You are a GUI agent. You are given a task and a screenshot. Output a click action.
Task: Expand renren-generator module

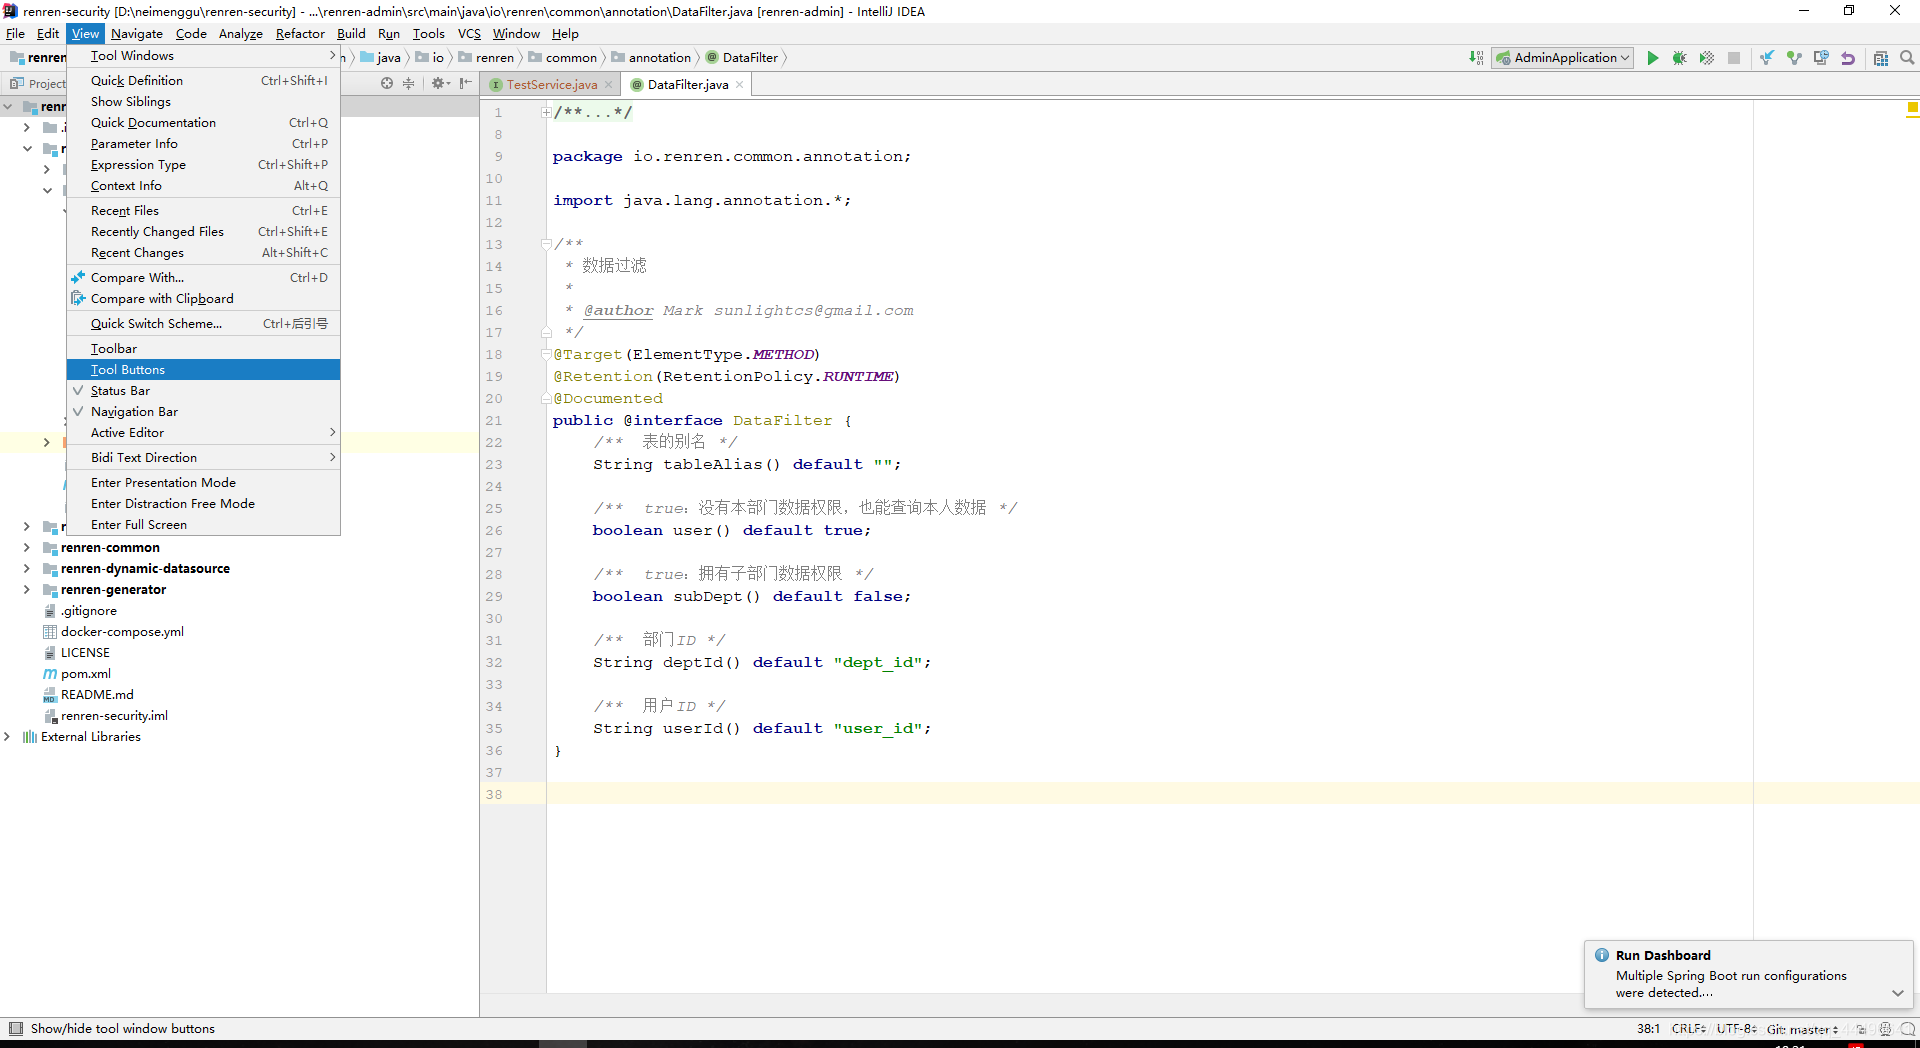click(27, 589)
